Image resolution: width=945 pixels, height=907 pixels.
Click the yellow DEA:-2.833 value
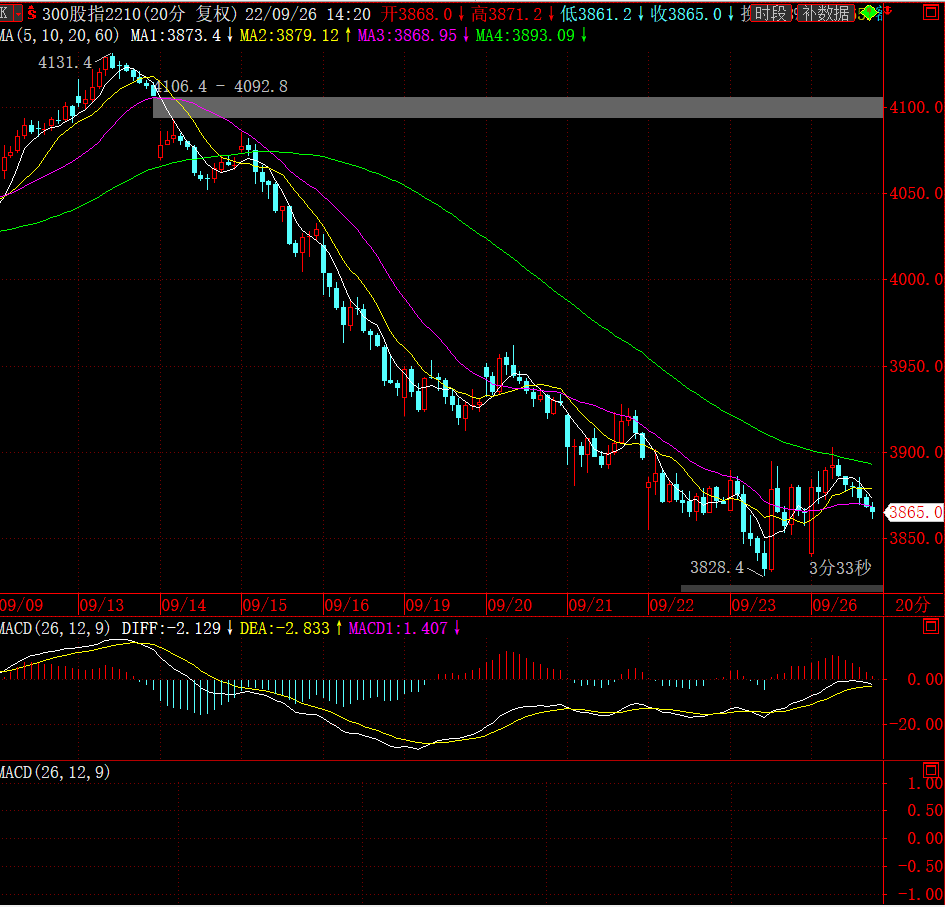coord(284,629)
